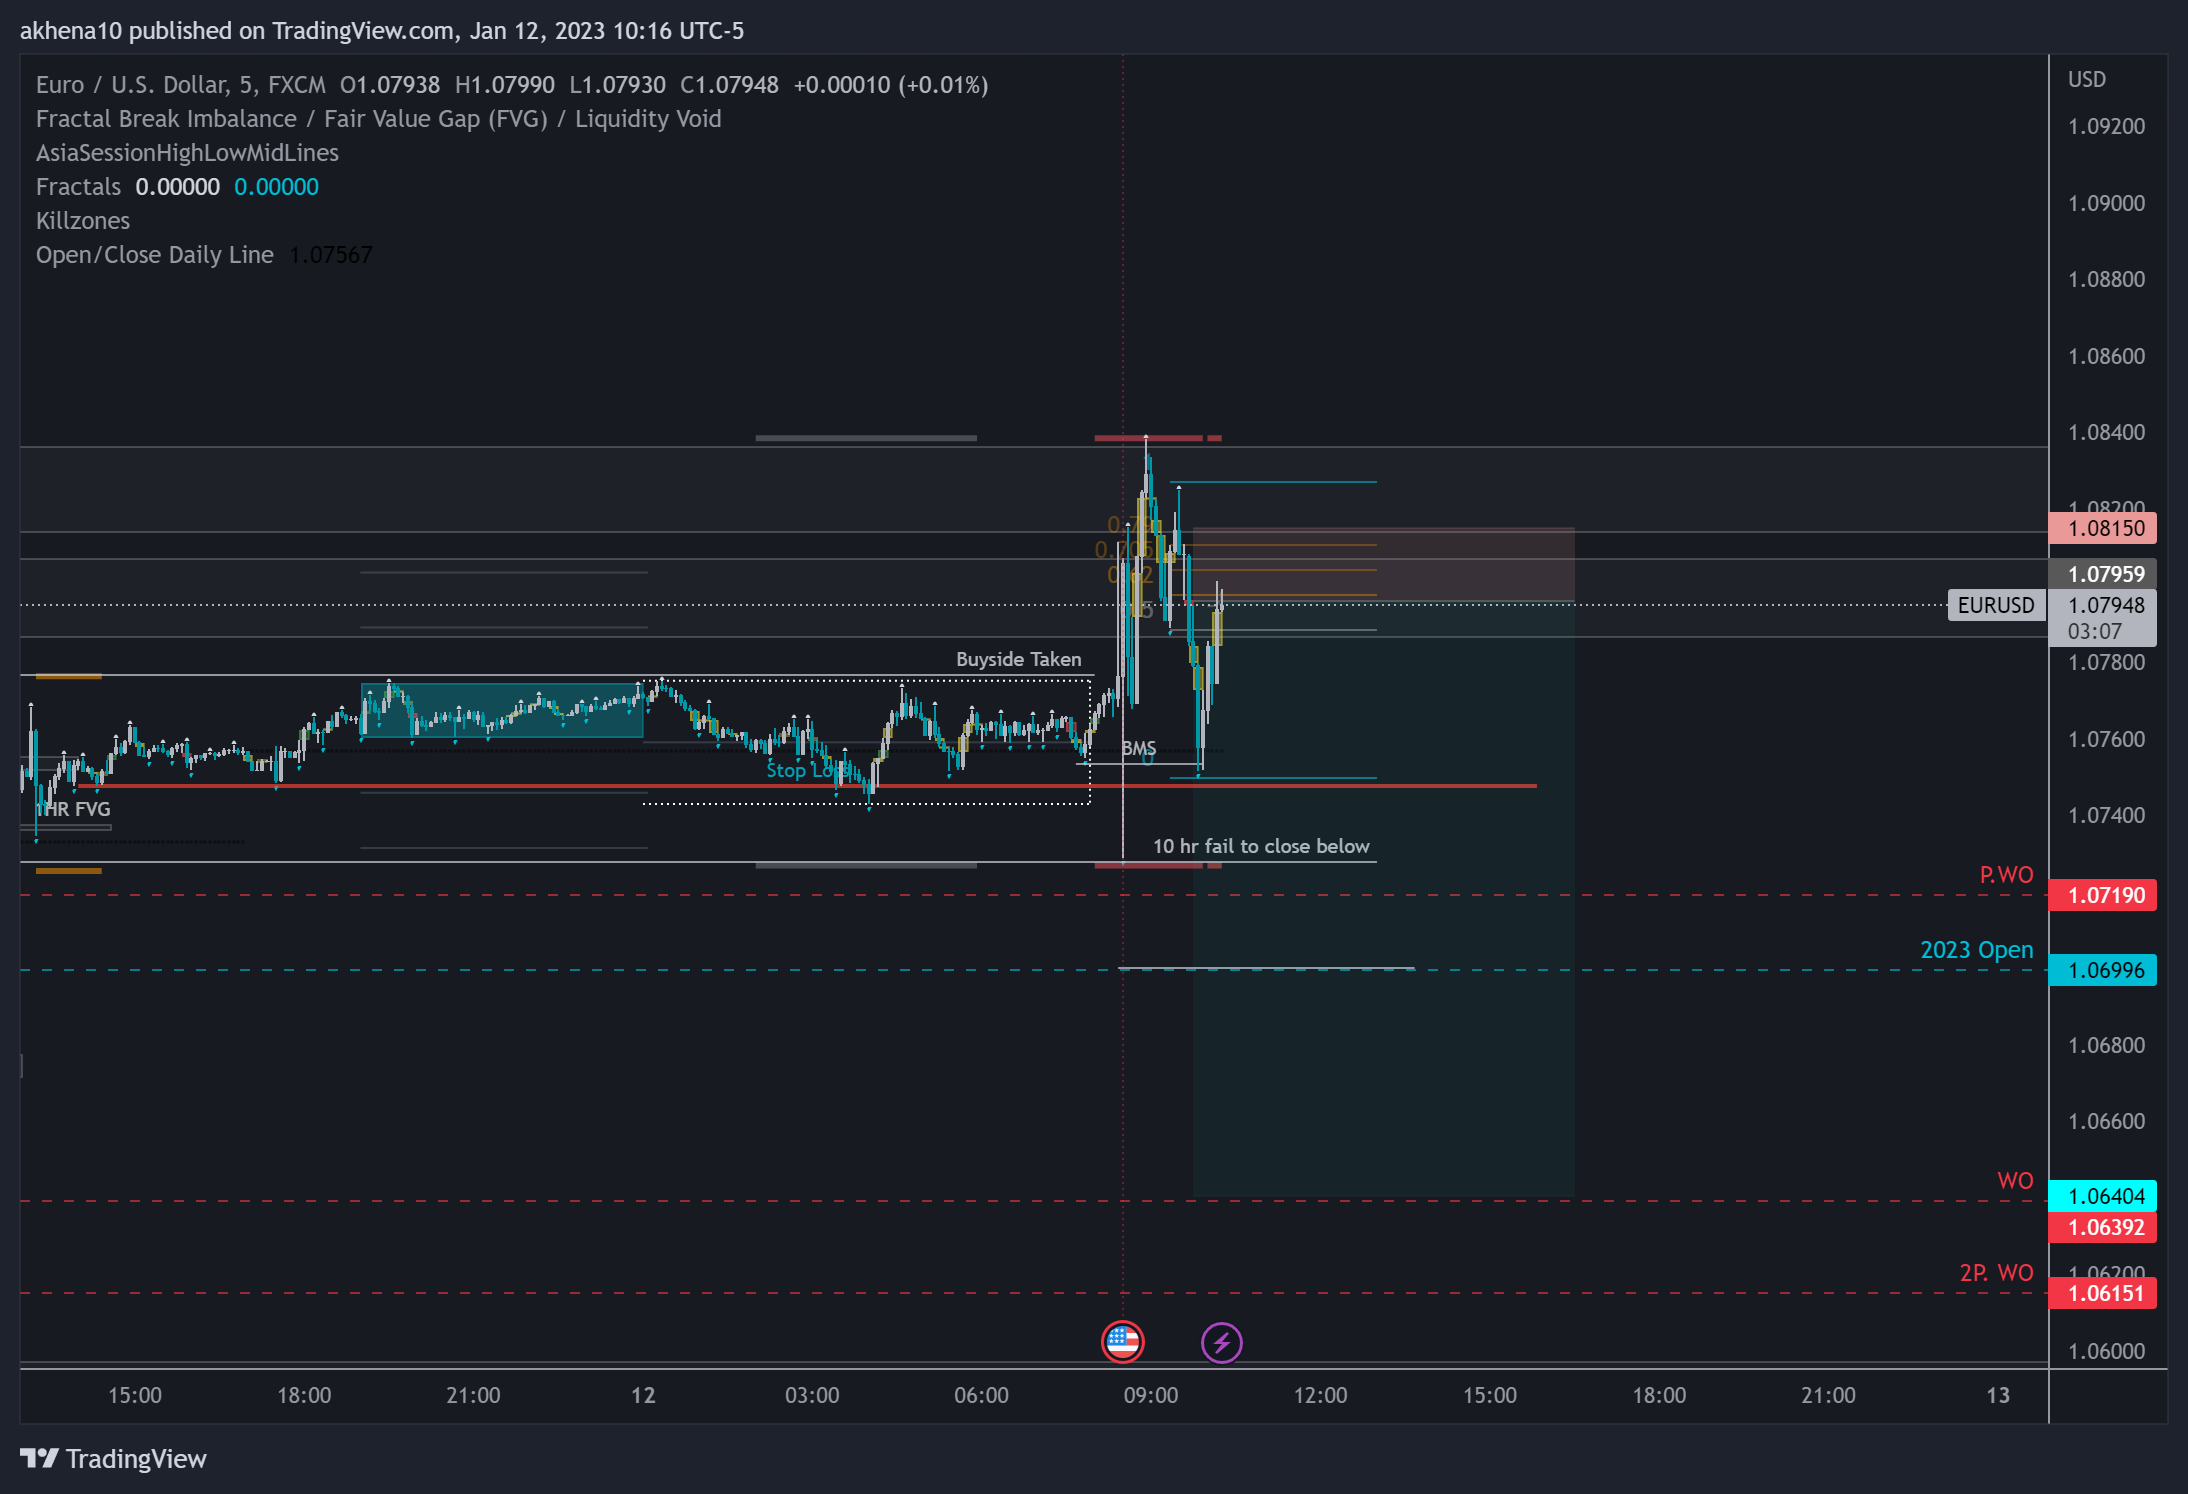
Task: Click the Fractals indicator label
Action: point(78,187)
